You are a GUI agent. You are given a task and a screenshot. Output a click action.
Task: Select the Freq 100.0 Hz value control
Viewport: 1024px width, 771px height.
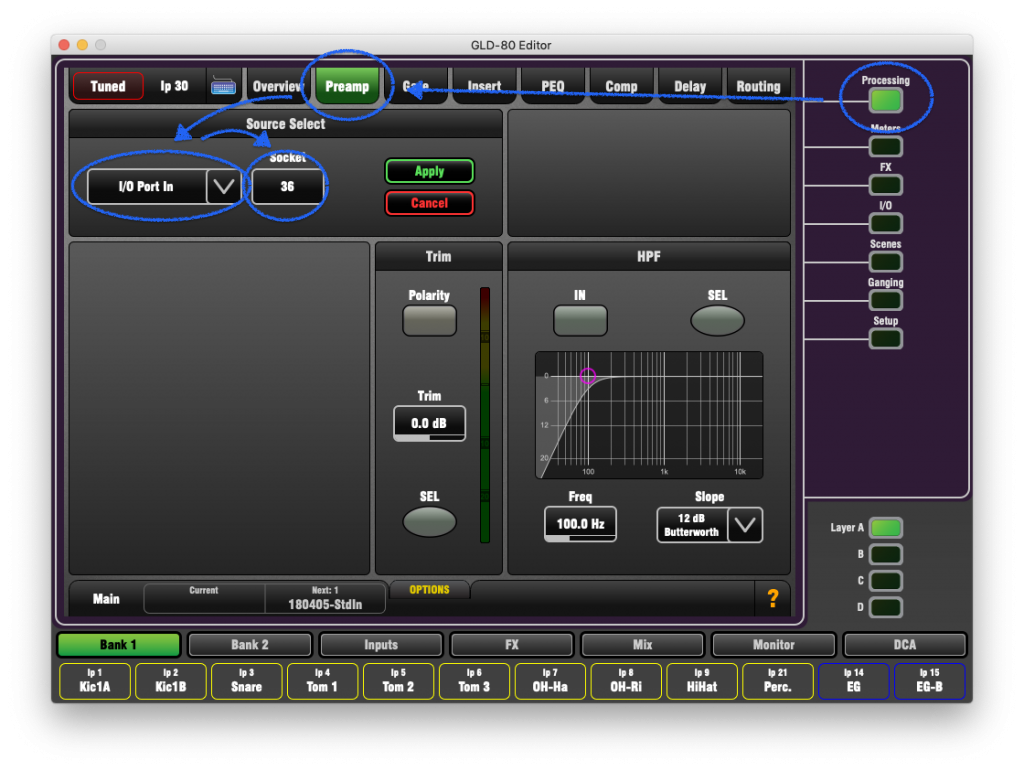pos(580,524)
